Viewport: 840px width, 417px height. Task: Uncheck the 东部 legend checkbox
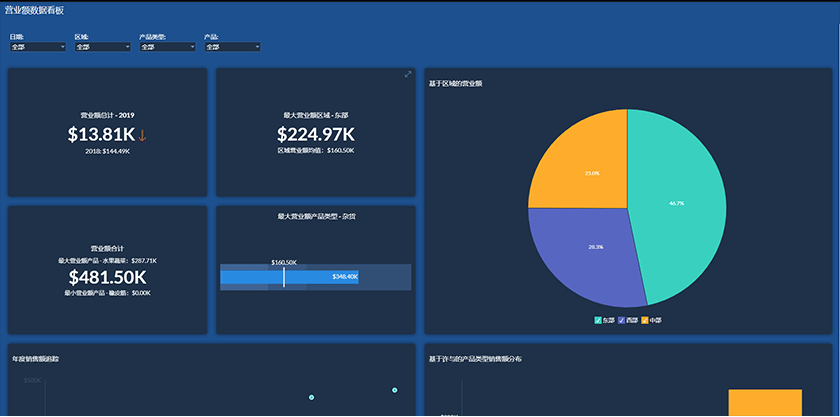(598, 320)
